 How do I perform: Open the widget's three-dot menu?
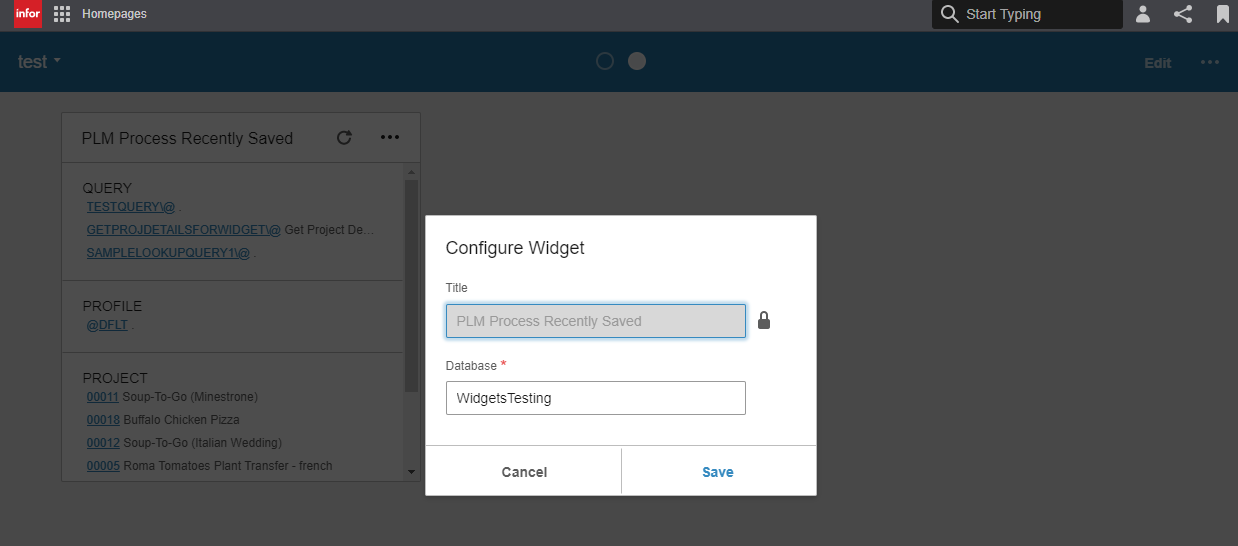[x=390, y=138]
